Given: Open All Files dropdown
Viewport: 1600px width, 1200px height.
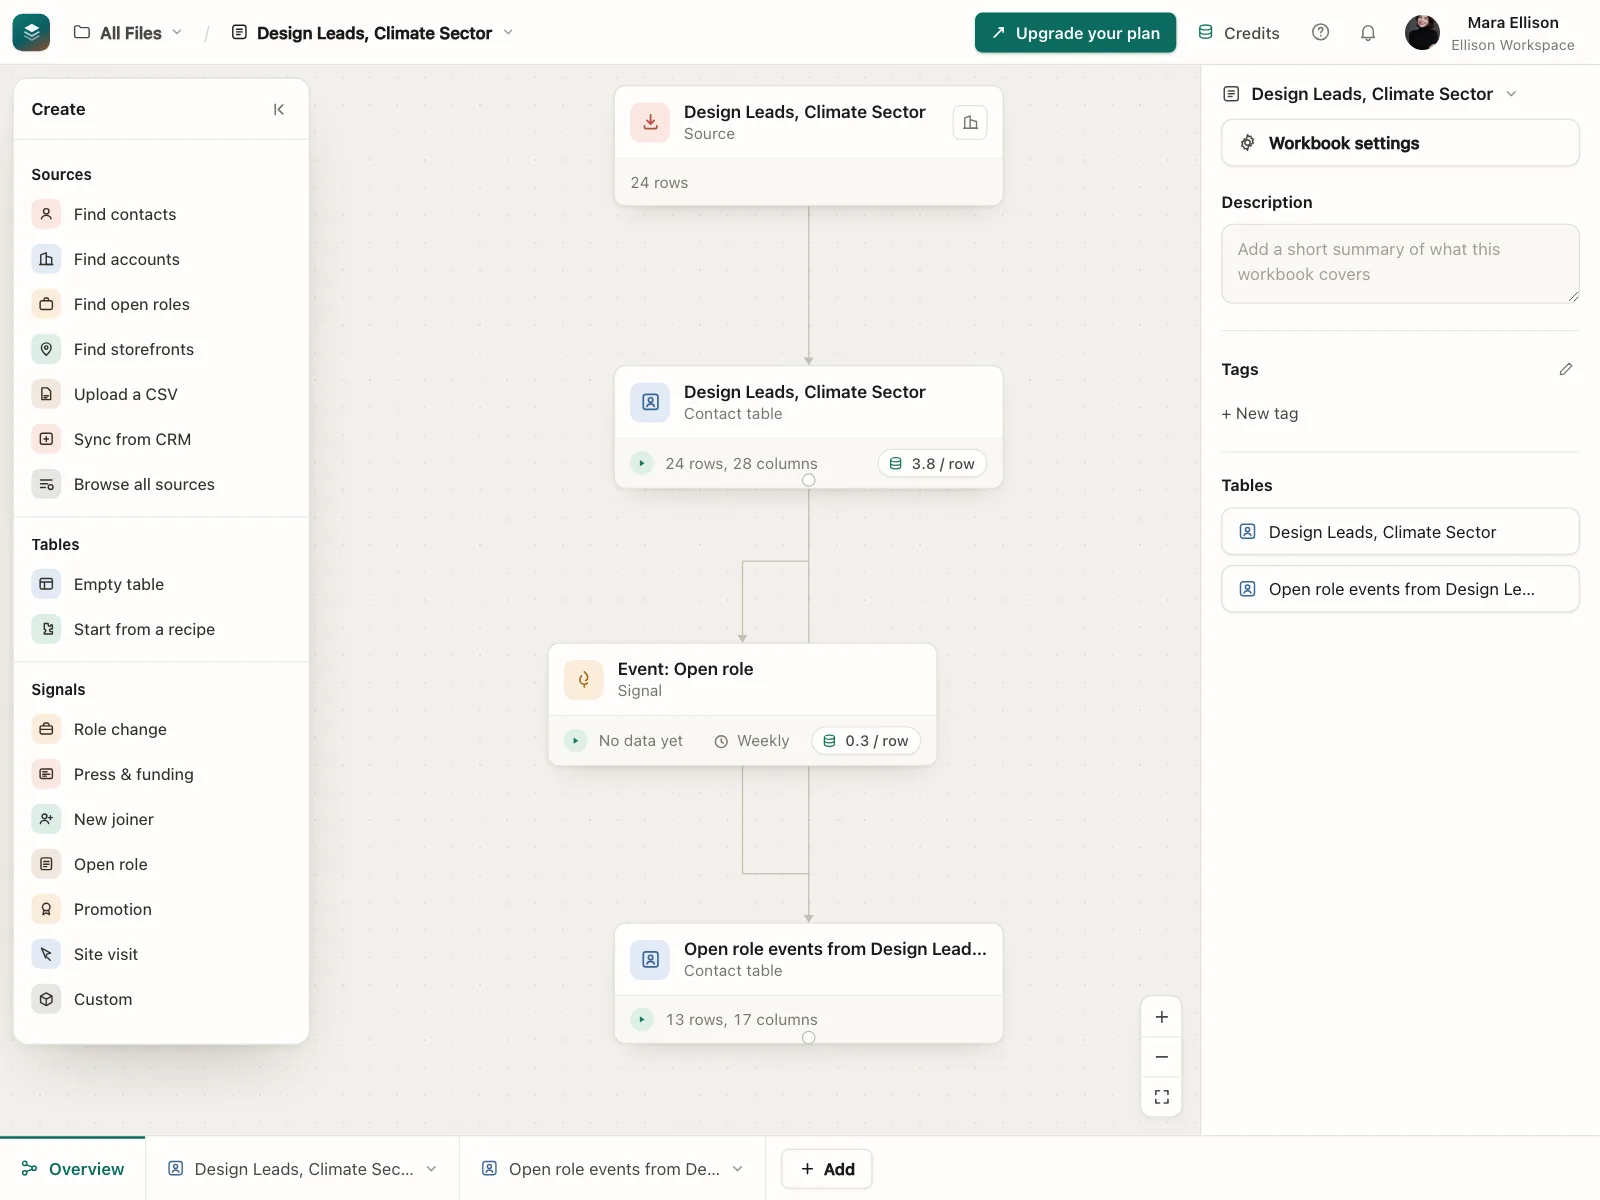Looking at the screenshot, I should [x=128, y=32].
